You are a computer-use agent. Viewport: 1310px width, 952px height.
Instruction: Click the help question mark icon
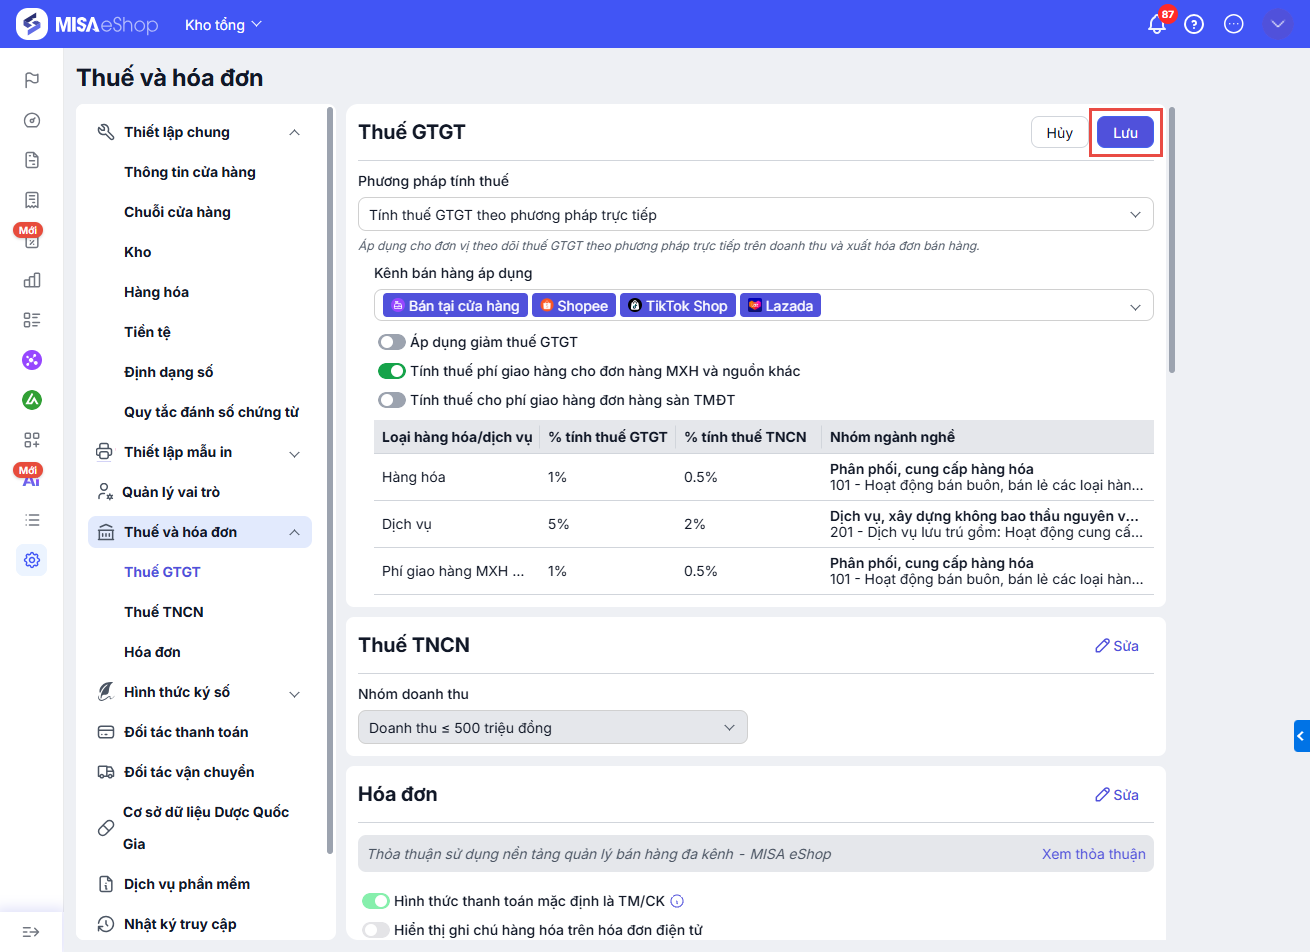tap(1194, 24)
